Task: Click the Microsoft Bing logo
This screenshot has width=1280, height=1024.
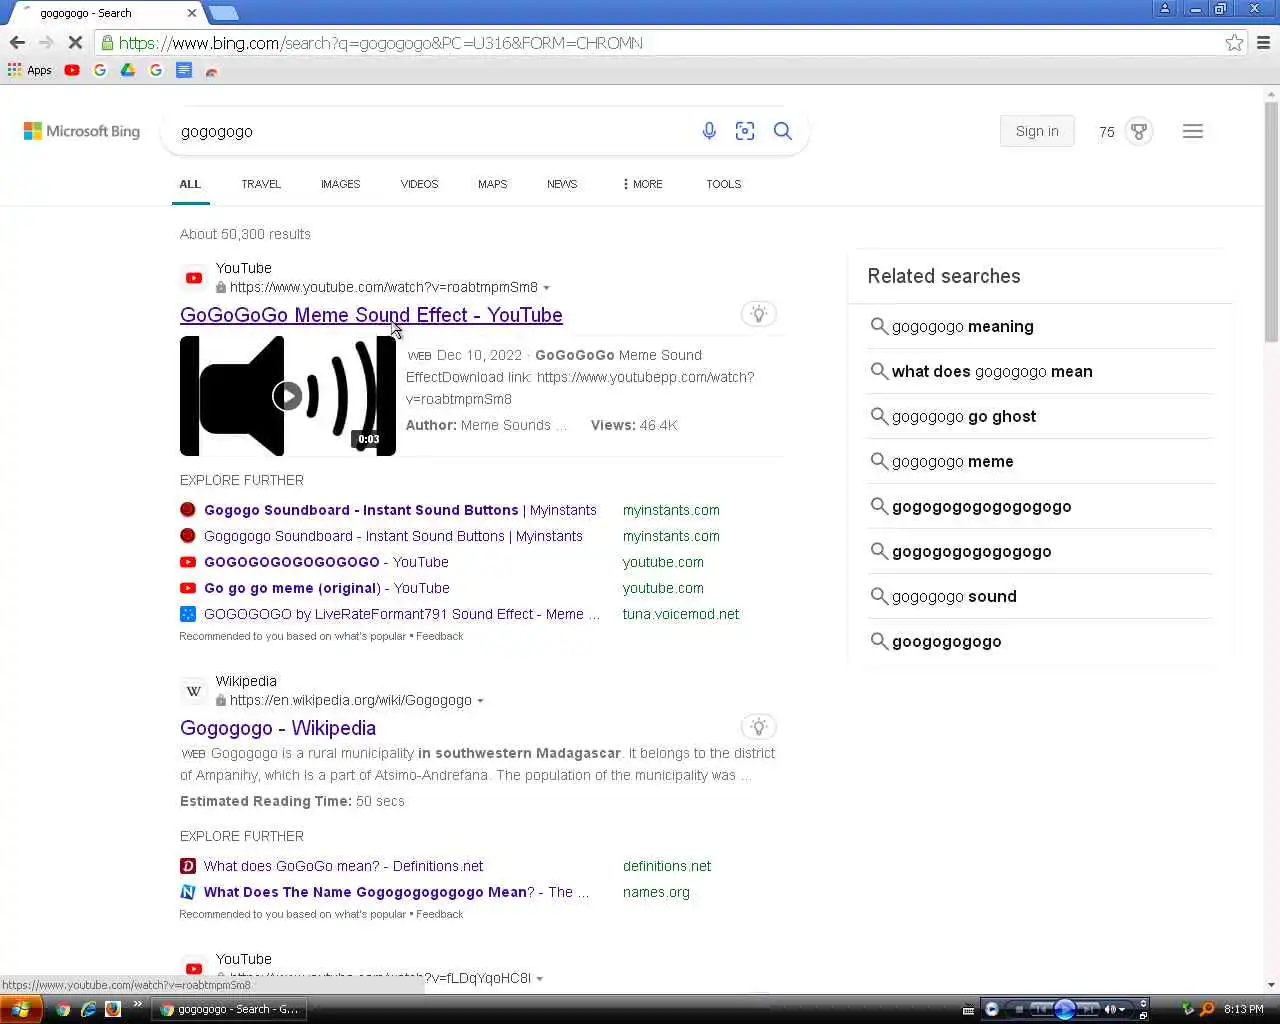Action: pyautogui.click(x=82, y=131)
